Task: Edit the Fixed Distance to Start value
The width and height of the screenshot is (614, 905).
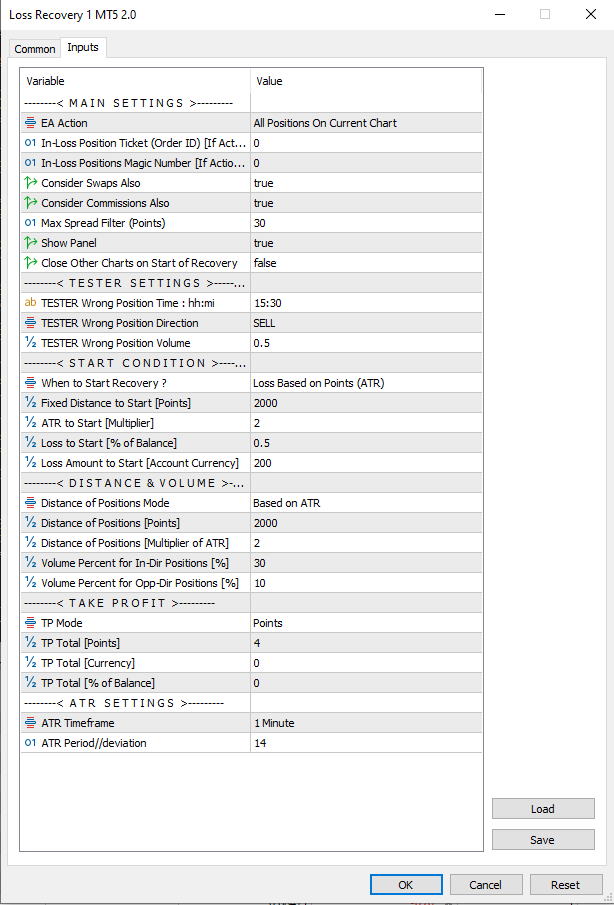Action: [x=365, y=403]
